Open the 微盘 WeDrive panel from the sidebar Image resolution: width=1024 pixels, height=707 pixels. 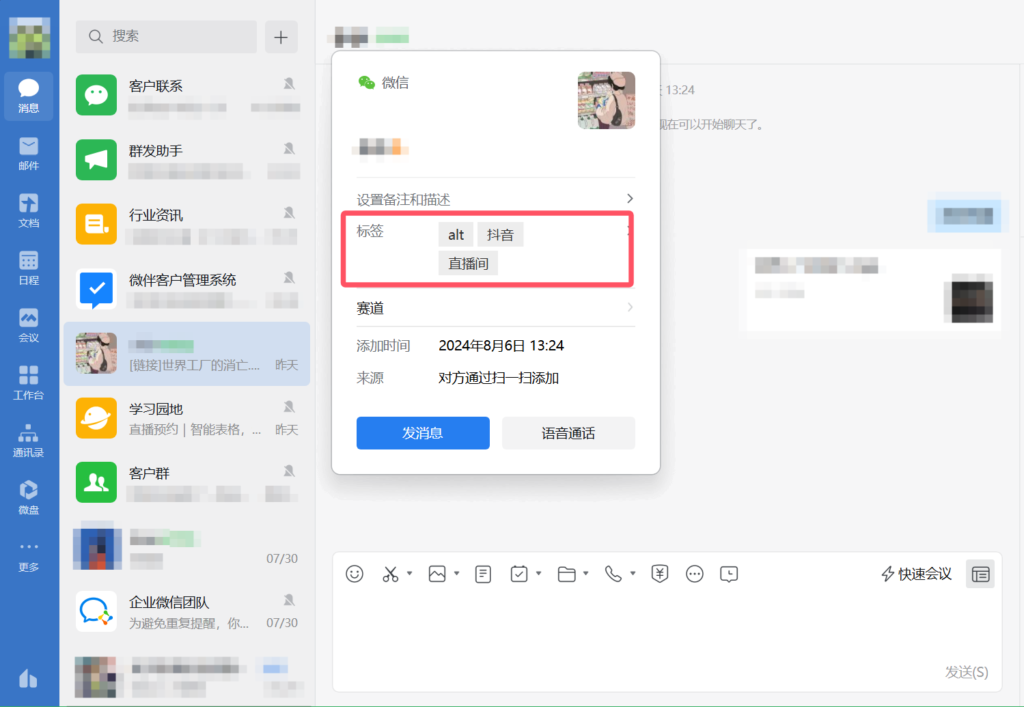28,497
